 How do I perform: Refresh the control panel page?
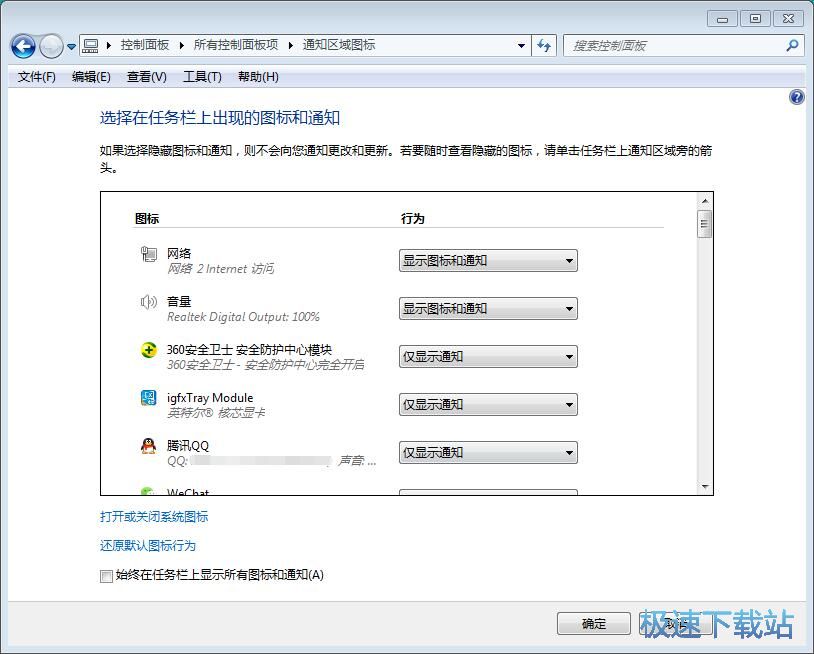point(544,46)
